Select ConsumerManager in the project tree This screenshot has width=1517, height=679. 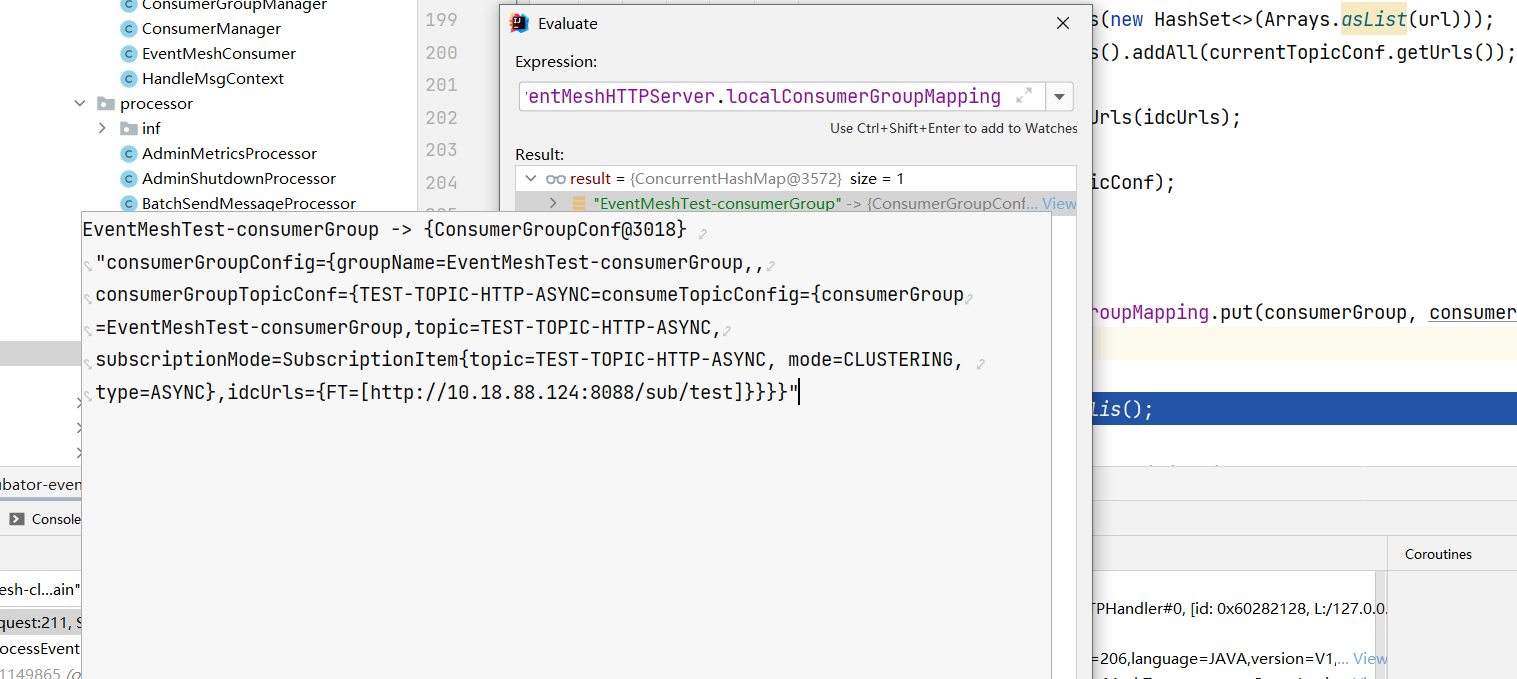coord(211,29)
